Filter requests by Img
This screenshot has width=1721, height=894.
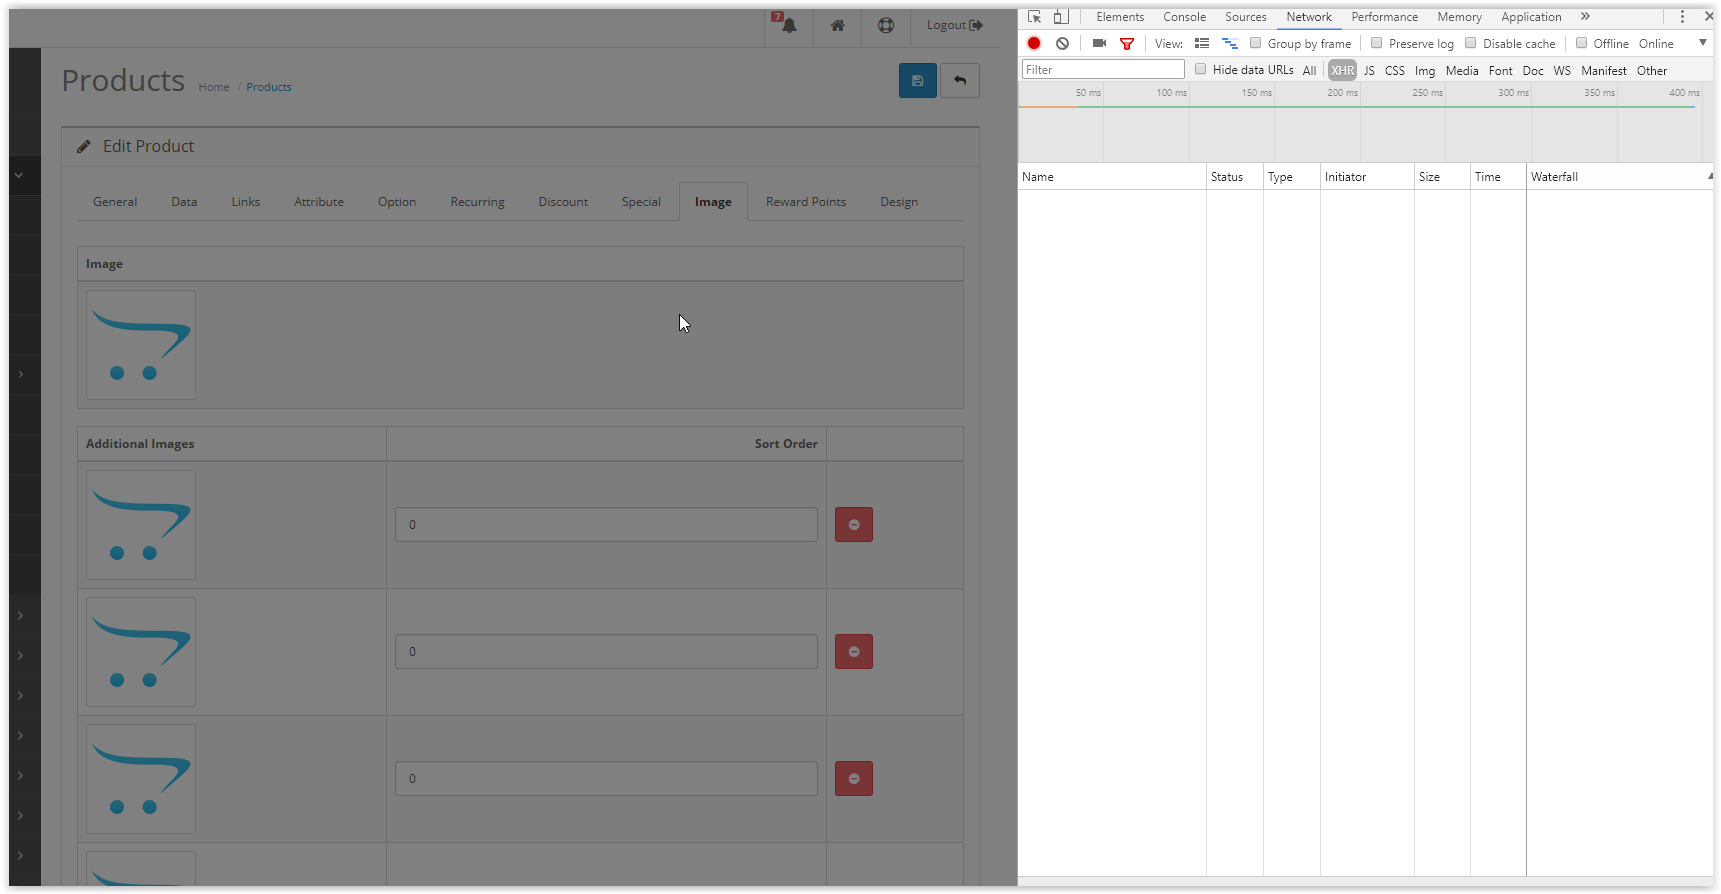tap(1424, 71)
